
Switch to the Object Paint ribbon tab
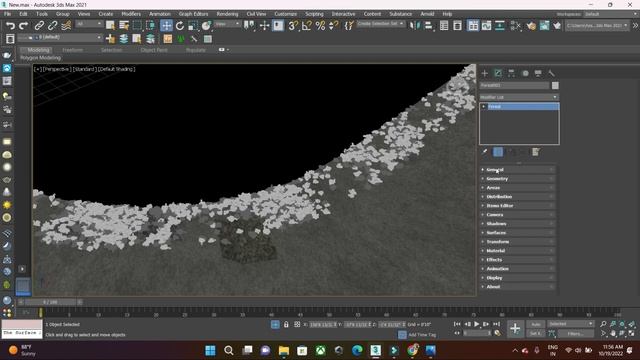point(154,50)
